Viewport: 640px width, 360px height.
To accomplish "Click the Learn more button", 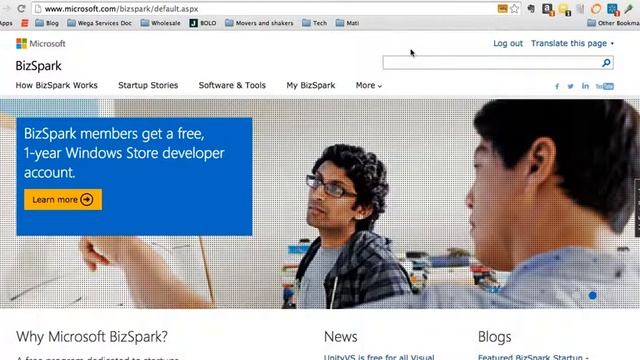I will (x=63, y=200).
